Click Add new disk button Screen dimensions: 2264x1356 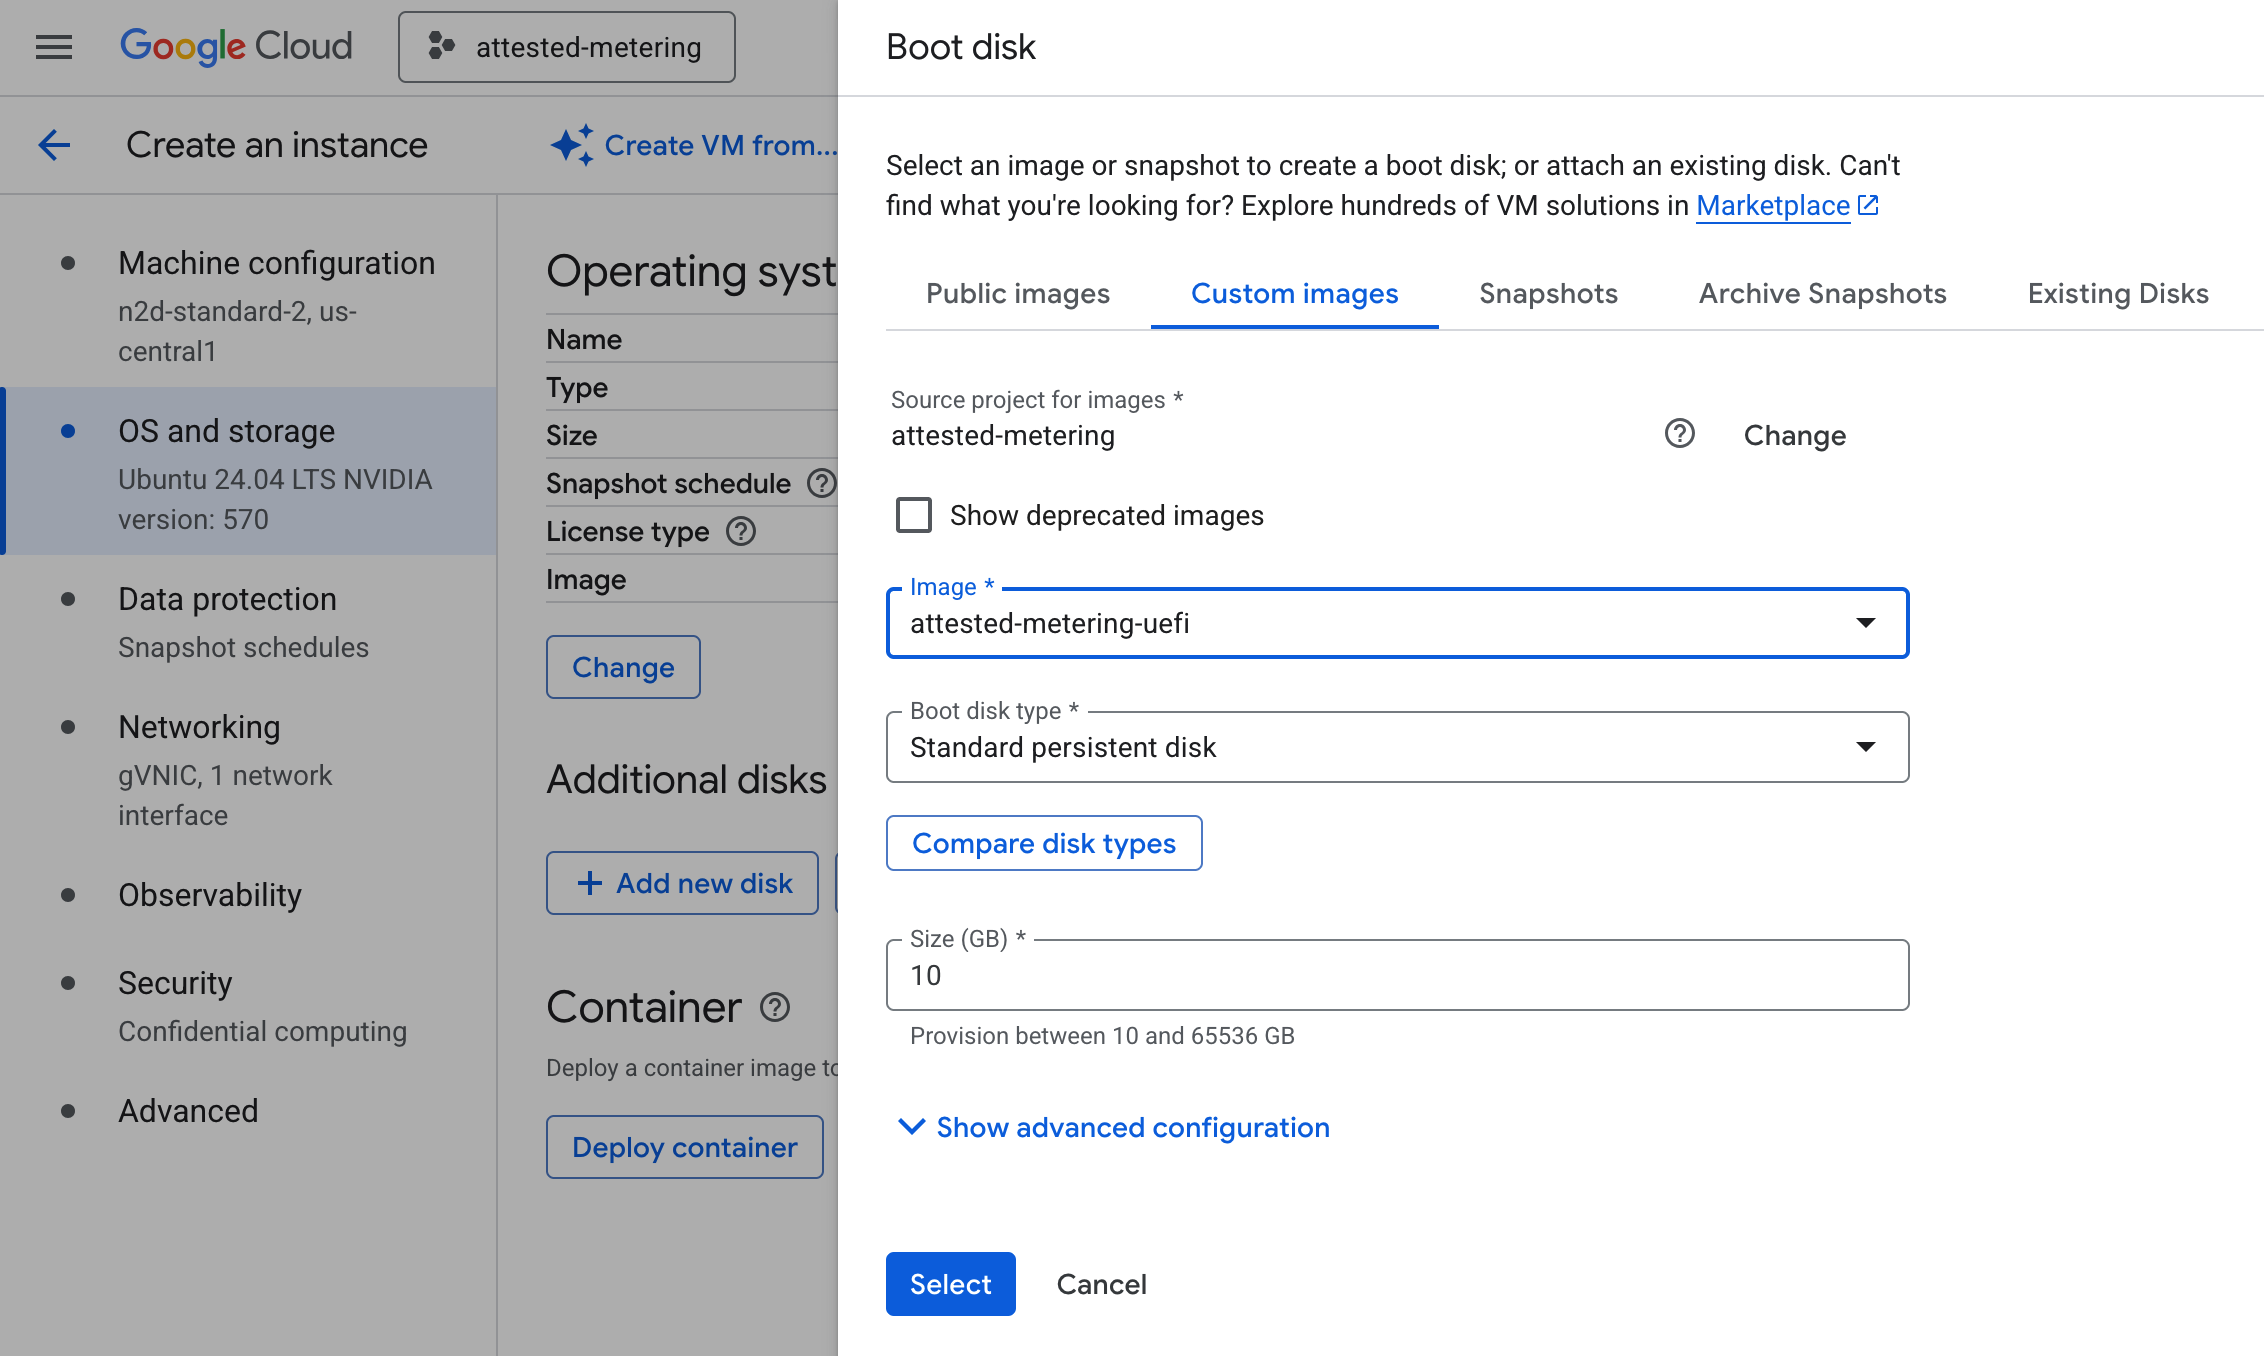click(682, 883)
